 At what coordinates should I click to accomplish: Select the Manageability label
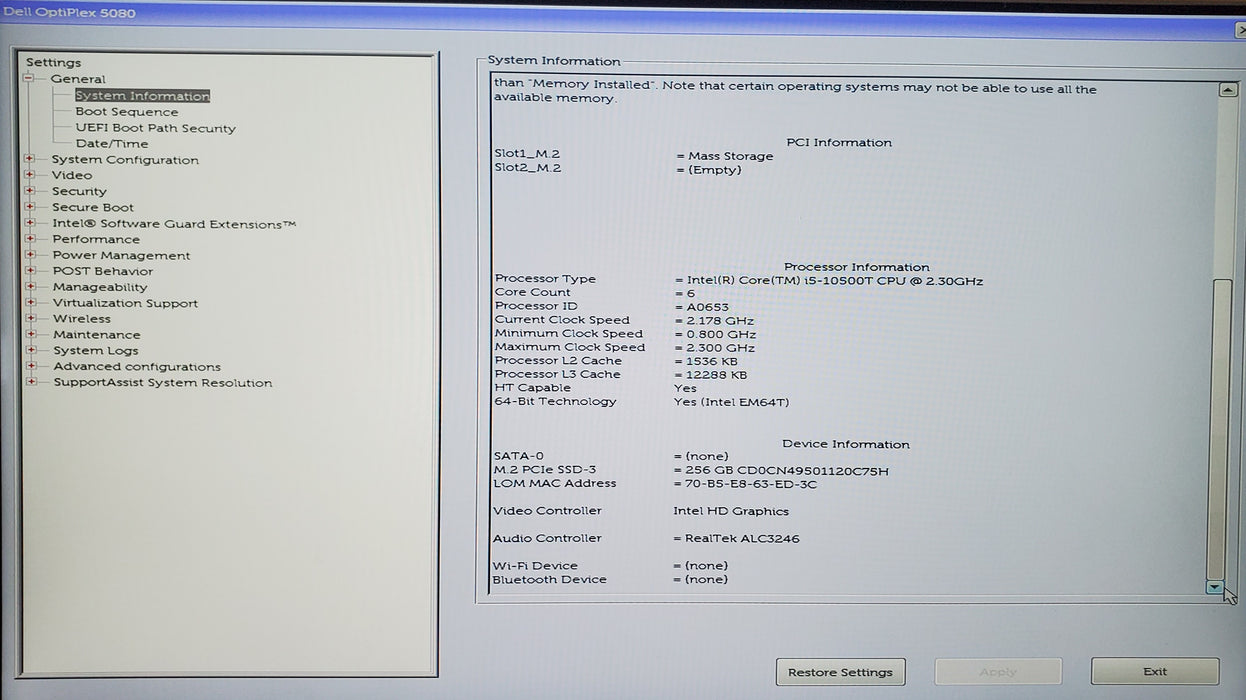click(x=100, y=287)
